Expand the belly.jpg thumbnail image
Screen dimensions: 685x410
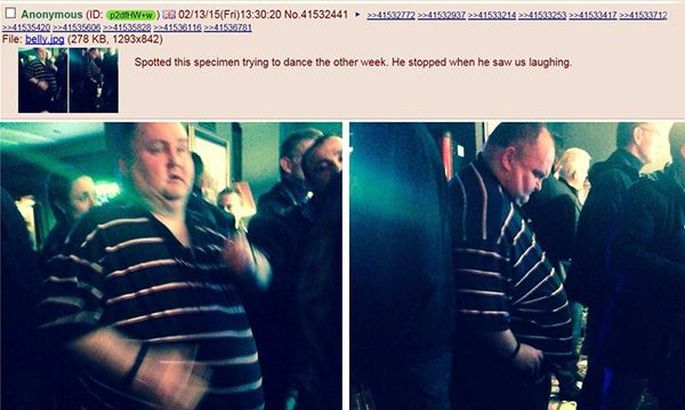click(x=68, y=80)
